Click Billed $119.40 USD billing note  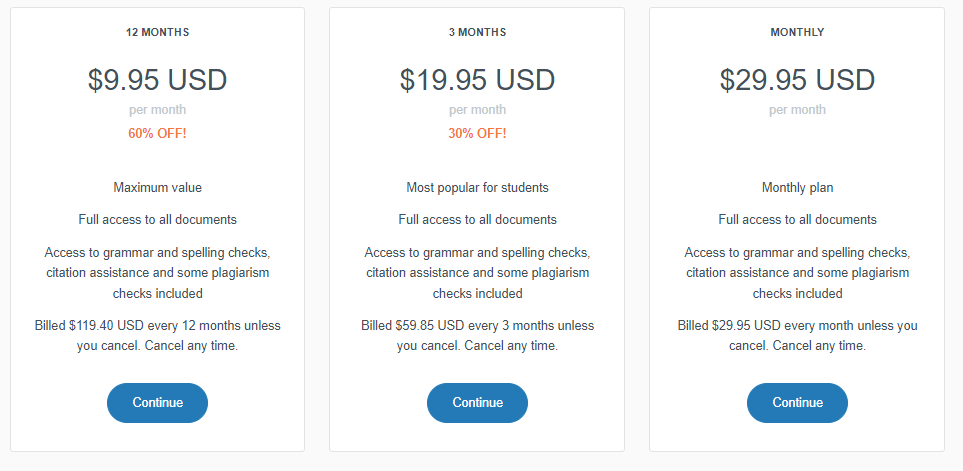157,335
